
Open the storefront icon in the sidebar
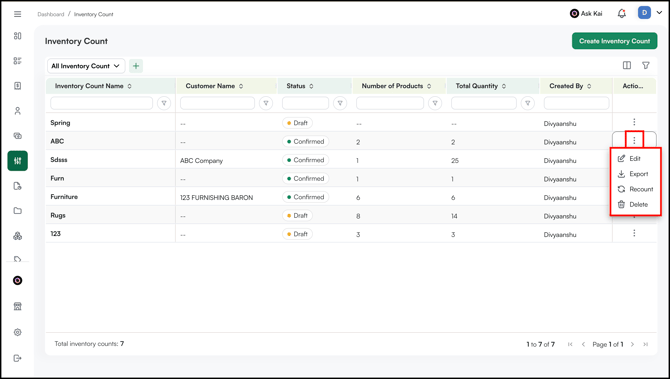click(x=18, y=306)
